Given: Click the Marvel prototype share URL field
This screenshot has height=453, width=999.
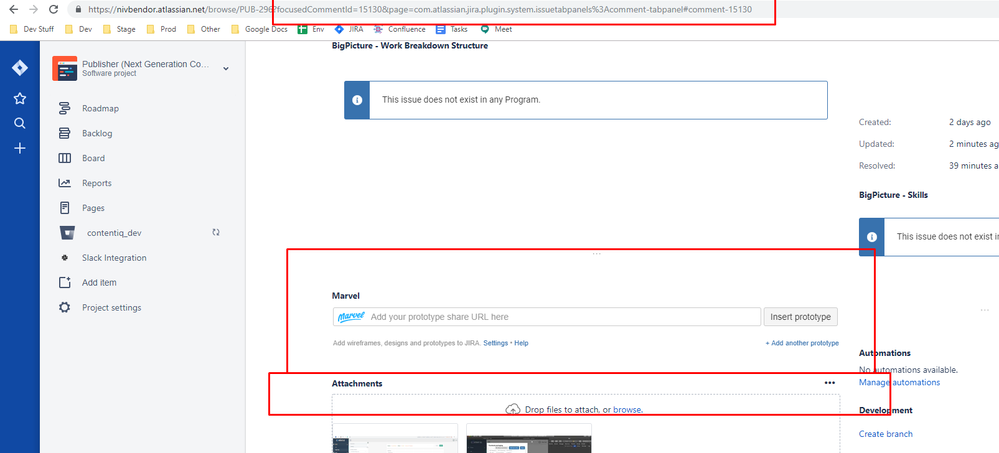Looking at the screenshot, I should [x=547, y=317].
